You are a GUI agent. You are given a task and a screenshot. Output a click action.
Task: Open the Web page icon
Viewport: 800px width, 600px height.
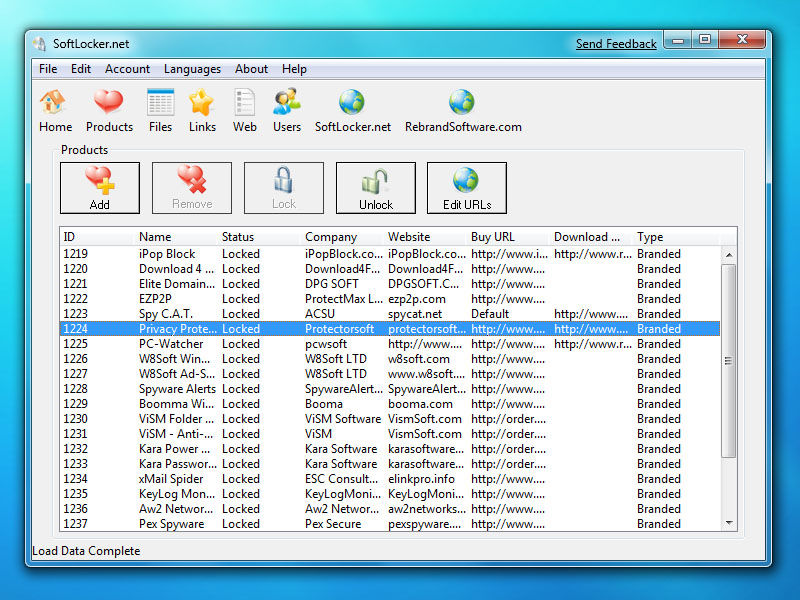pyautogui.click(x=244, y=111)
